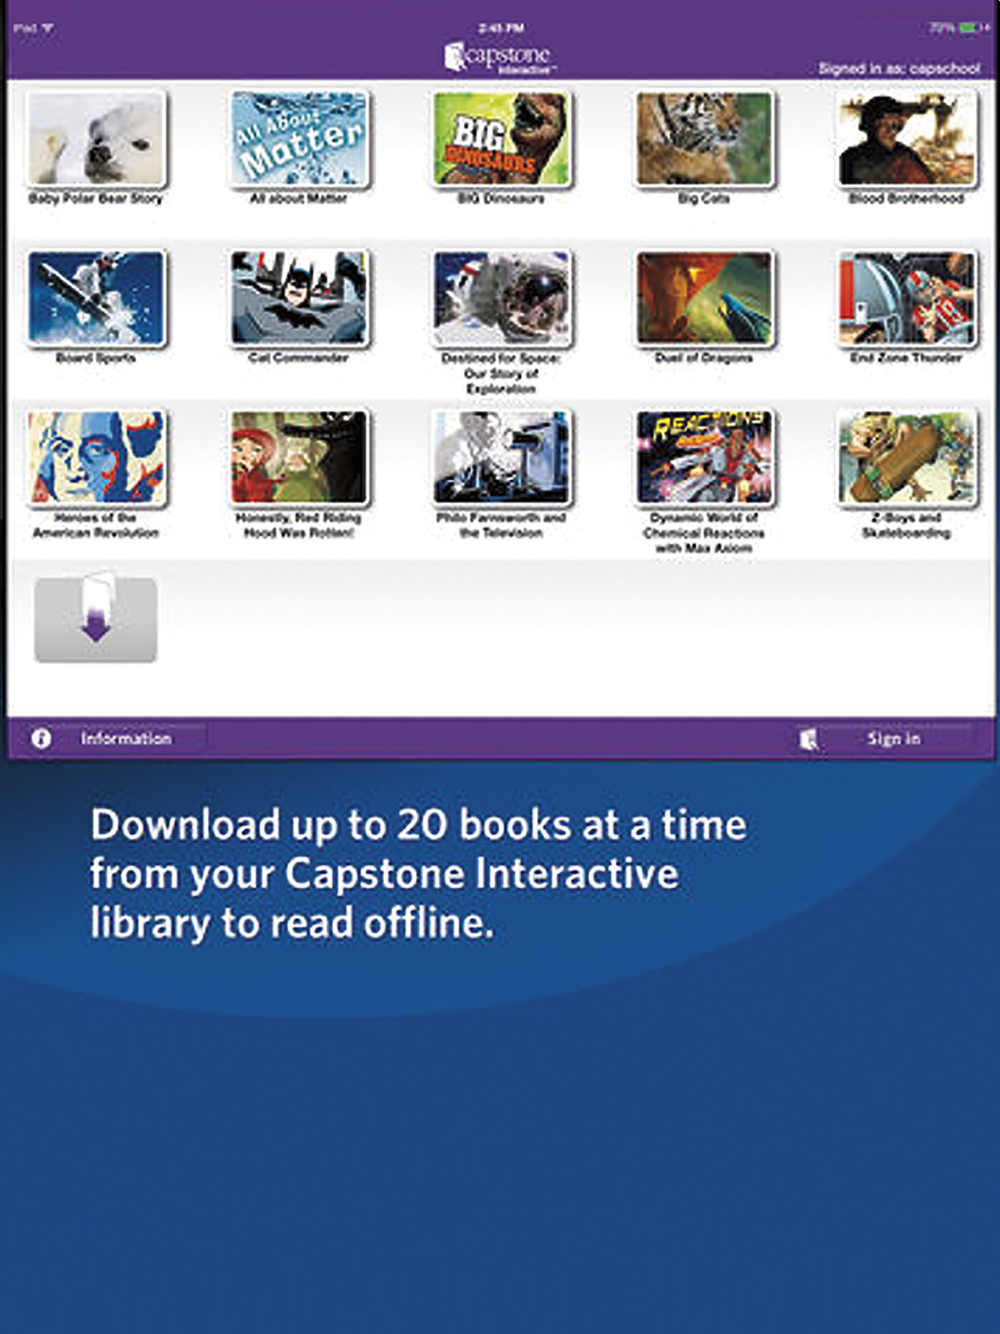The image size is (1000, 1334).
Task: Open the Baby Polar Bear Story book cover
Action: (x=96, y=138)
